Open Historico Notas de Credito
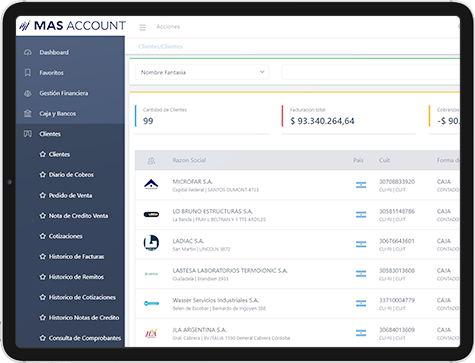Image resolution: width=475 pixels, height=363 pixels. pyautogui.click(x=84, y=318)
